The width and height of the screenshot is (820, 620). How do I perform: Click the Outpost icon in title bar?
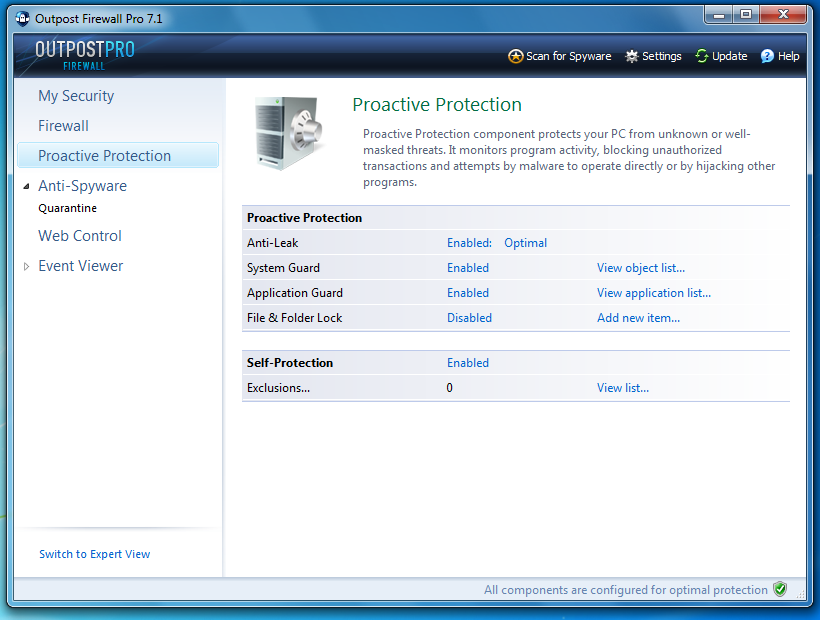click(22, 19)
